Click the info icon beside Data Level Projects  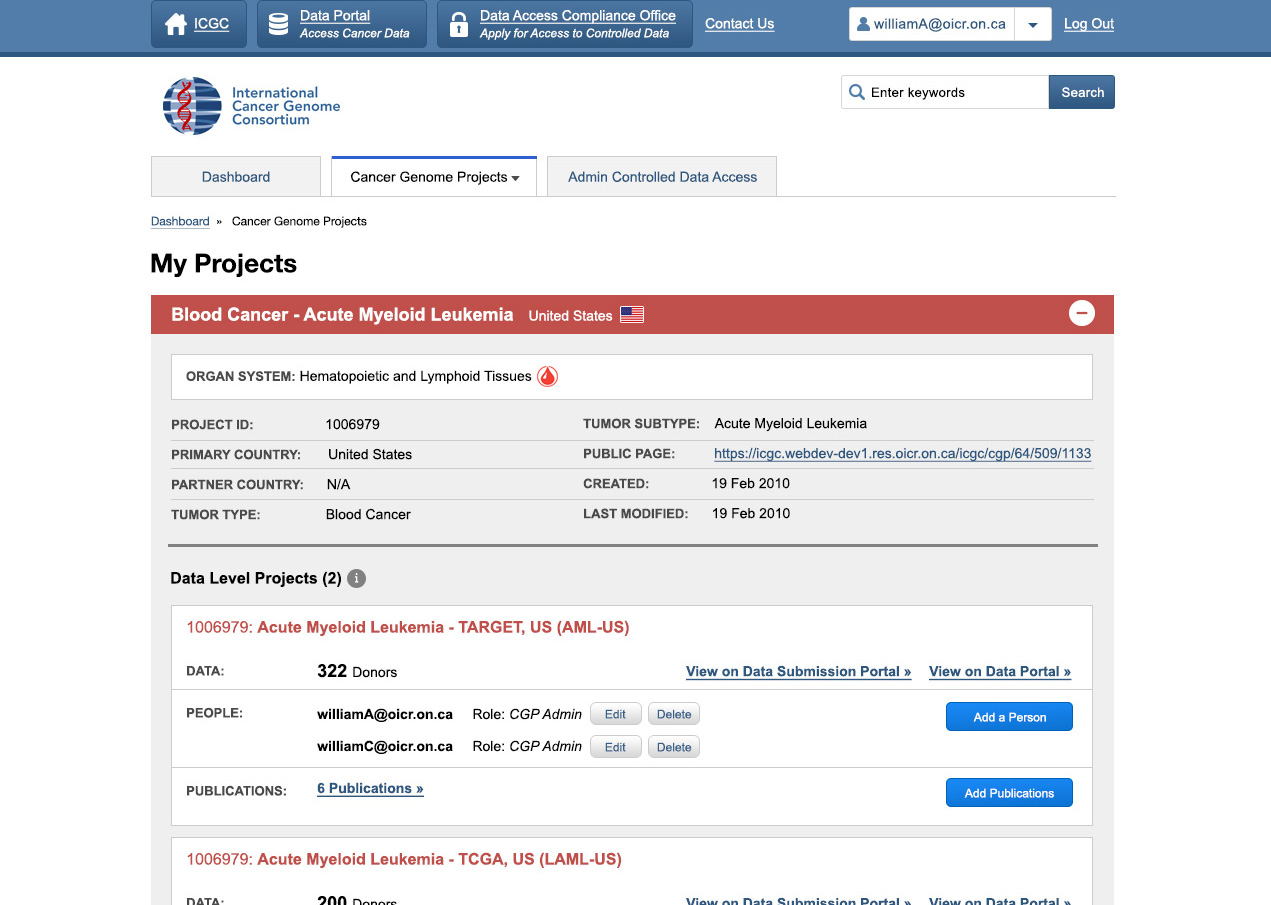pyautogui.click(x=356, y=578)
